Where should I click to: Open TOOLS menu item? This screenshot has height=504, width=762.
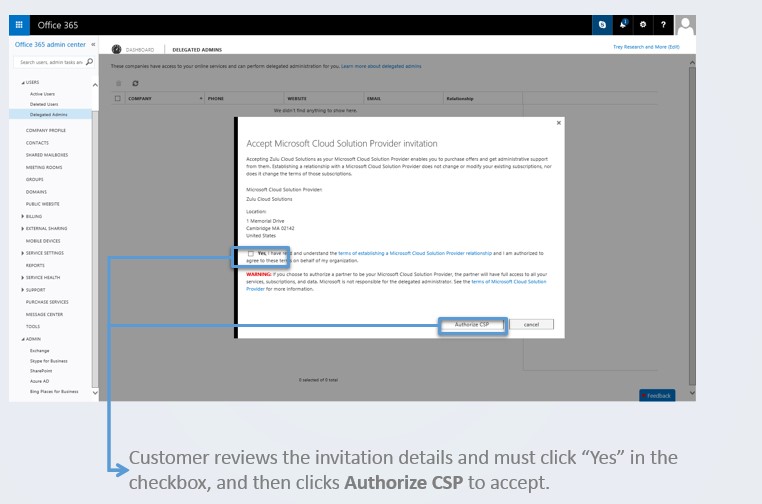coord(33,327)
